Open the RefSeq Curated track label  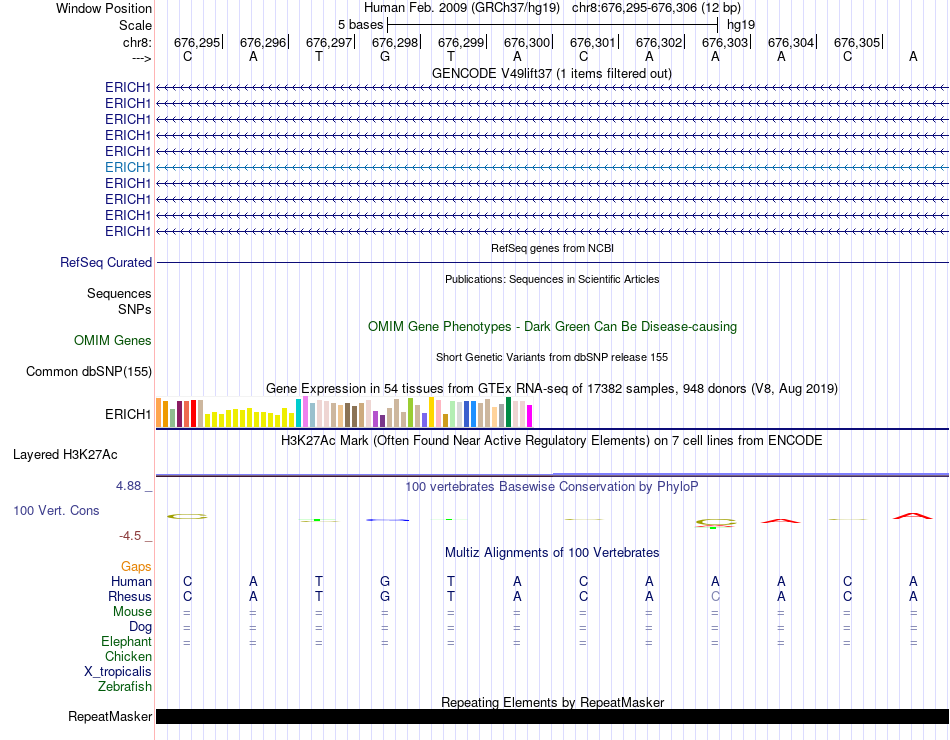pos(106,262)
